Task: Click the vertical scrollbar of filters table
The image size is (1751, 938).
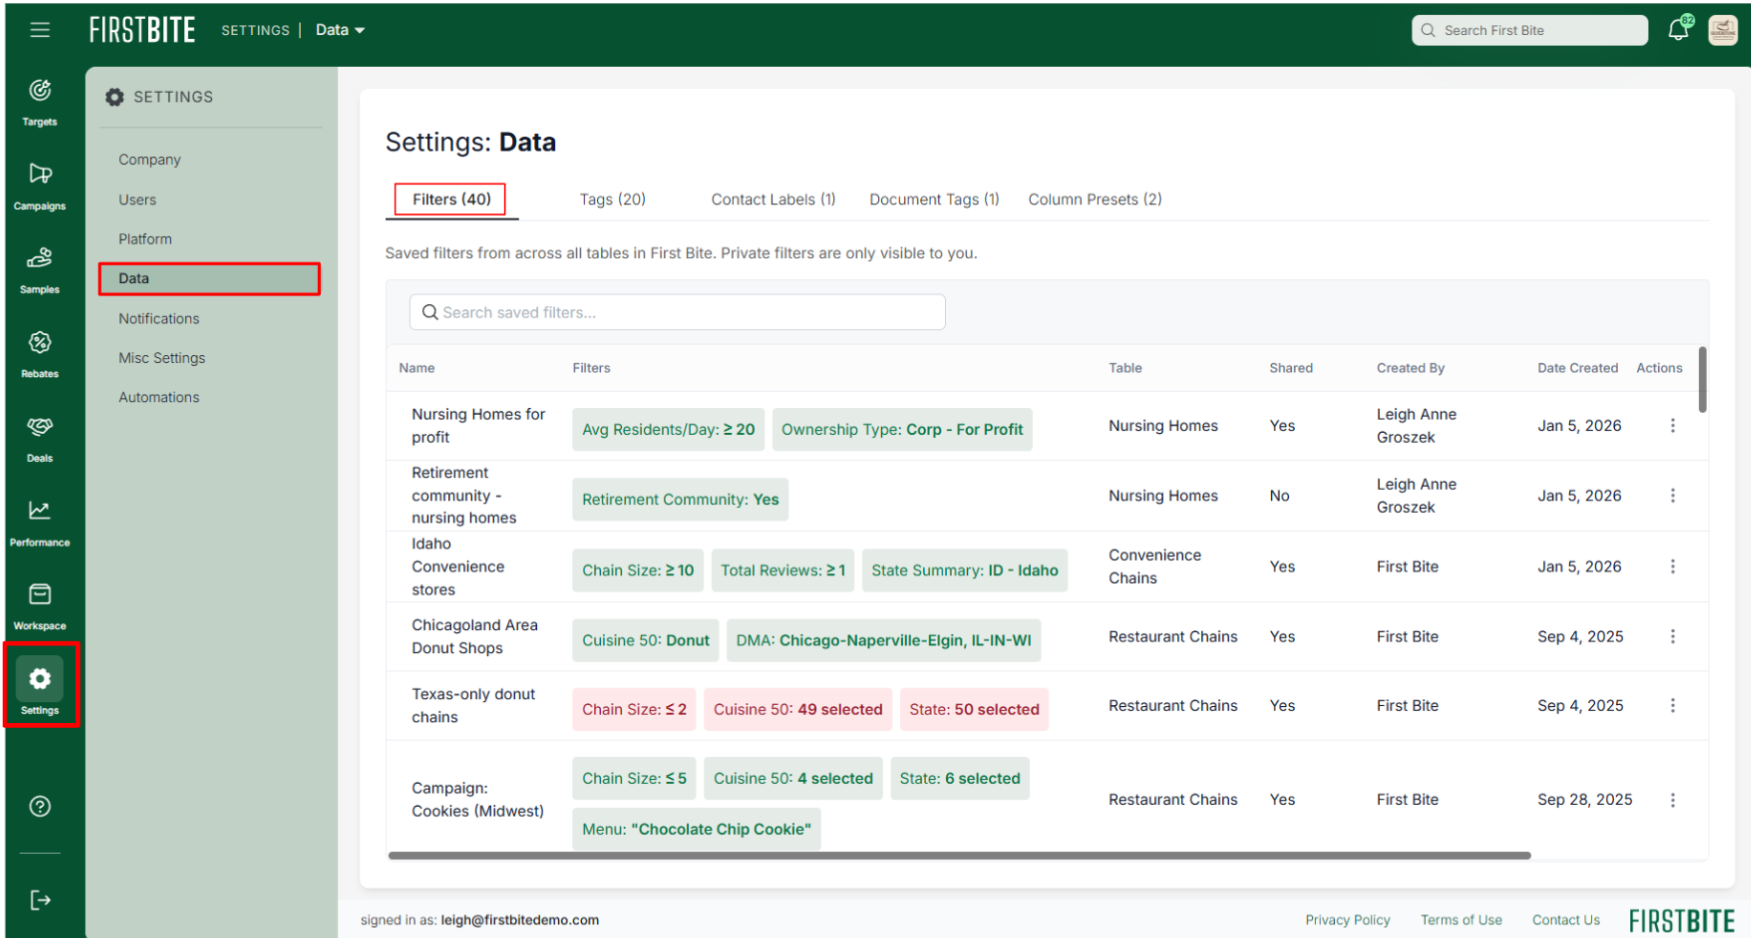Action: 1702,380
